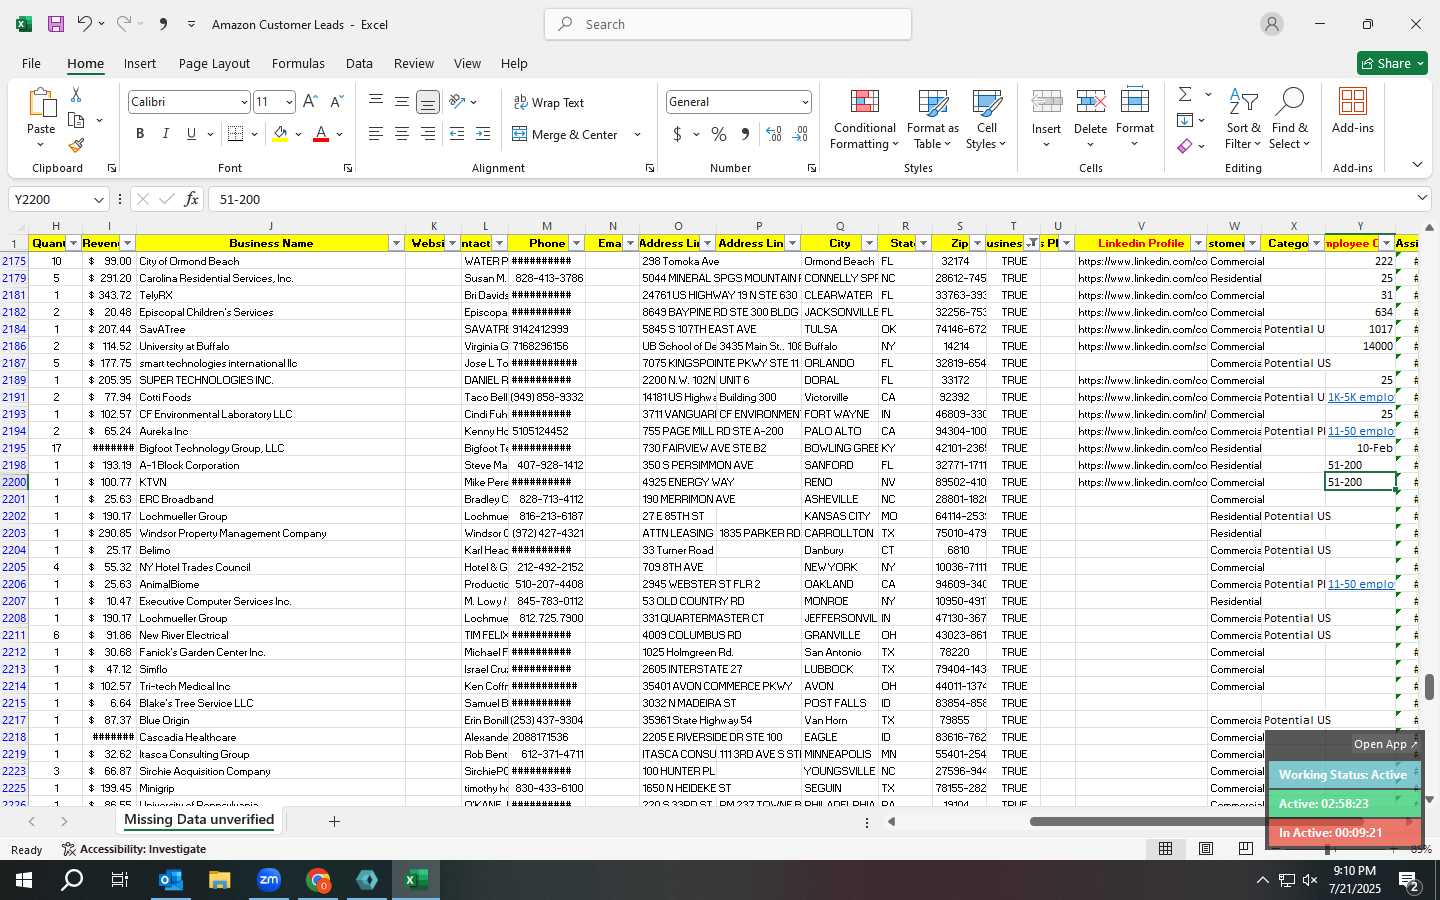Image resolution: width=1440 pixels, height=900 pixels.
Task: Click Conditional Formatting button
Action: [865, 118]
